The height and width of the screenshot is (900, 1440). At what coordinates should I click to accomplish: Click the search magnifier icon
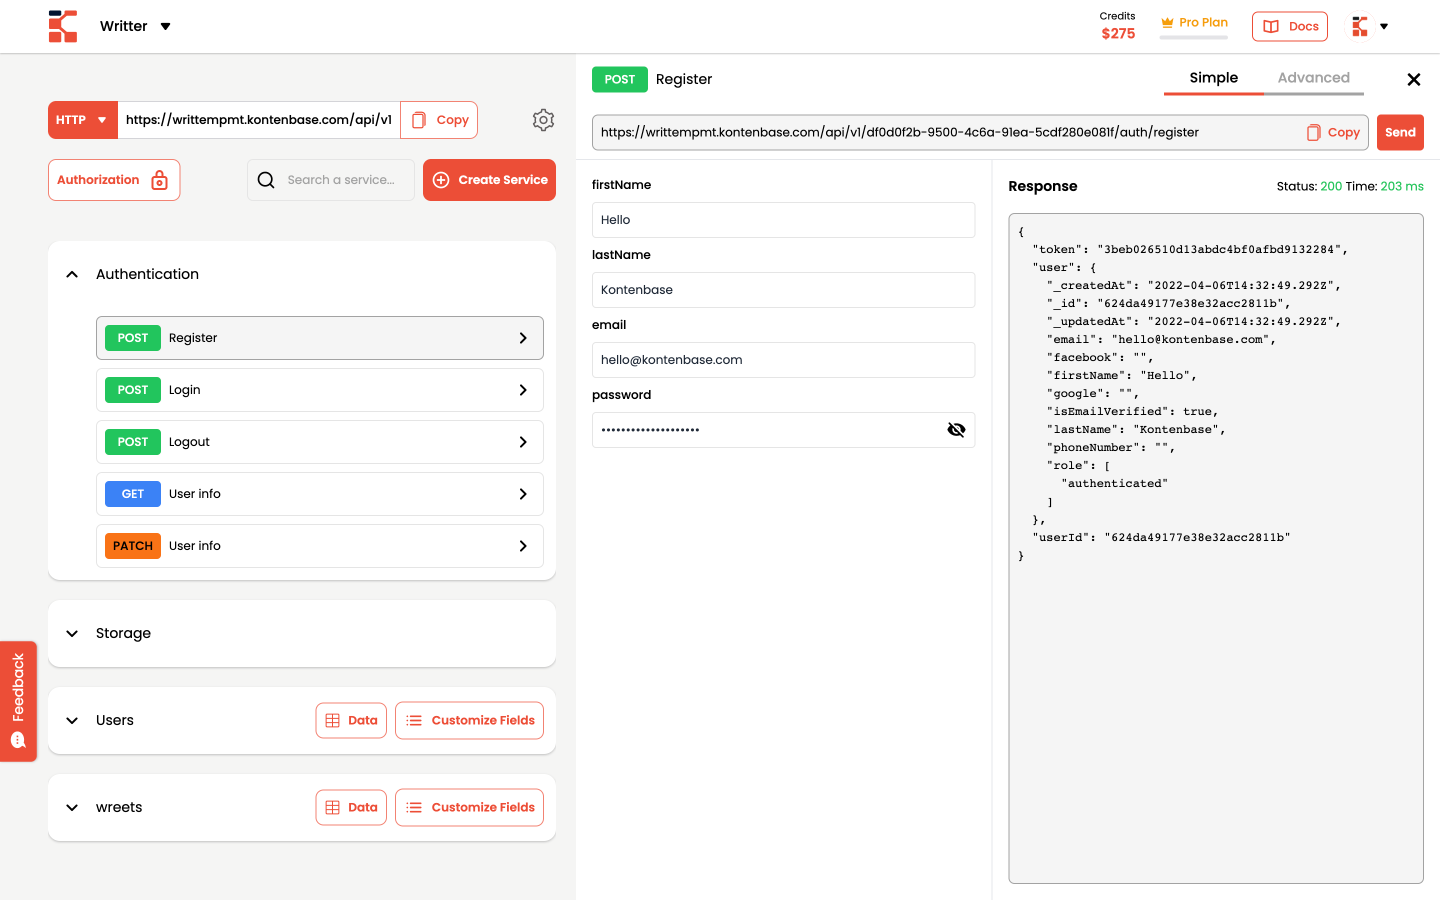(x=266, y=180)
